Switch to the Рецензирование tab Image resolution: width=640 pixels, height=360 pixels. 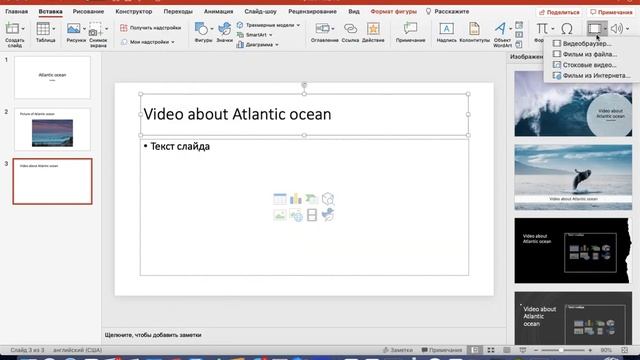coord(312,11)
